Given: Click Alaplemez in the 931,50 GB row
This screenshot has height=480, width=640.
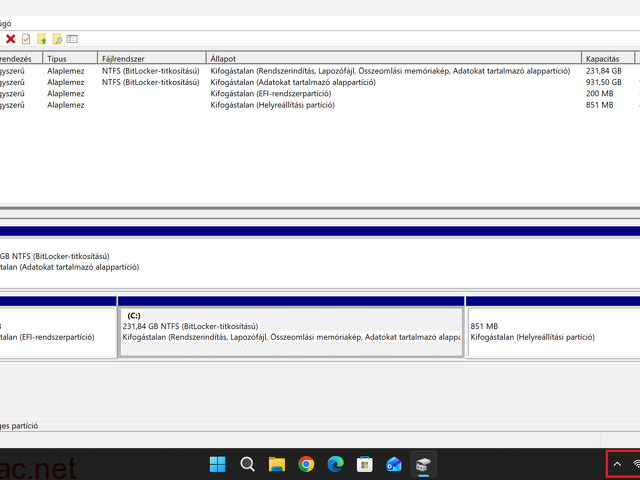Looking at the screenshot, I should pos(66,82).
